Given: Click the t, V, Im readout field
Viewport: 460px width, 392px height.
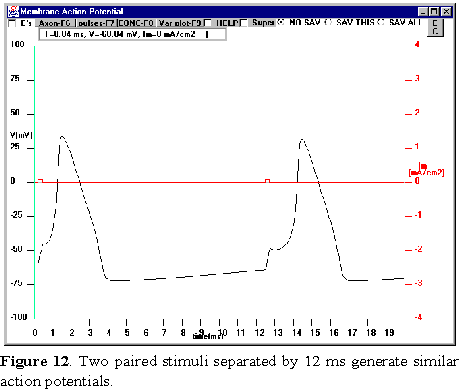Looking at the screenshot, I should click(133, 34).
